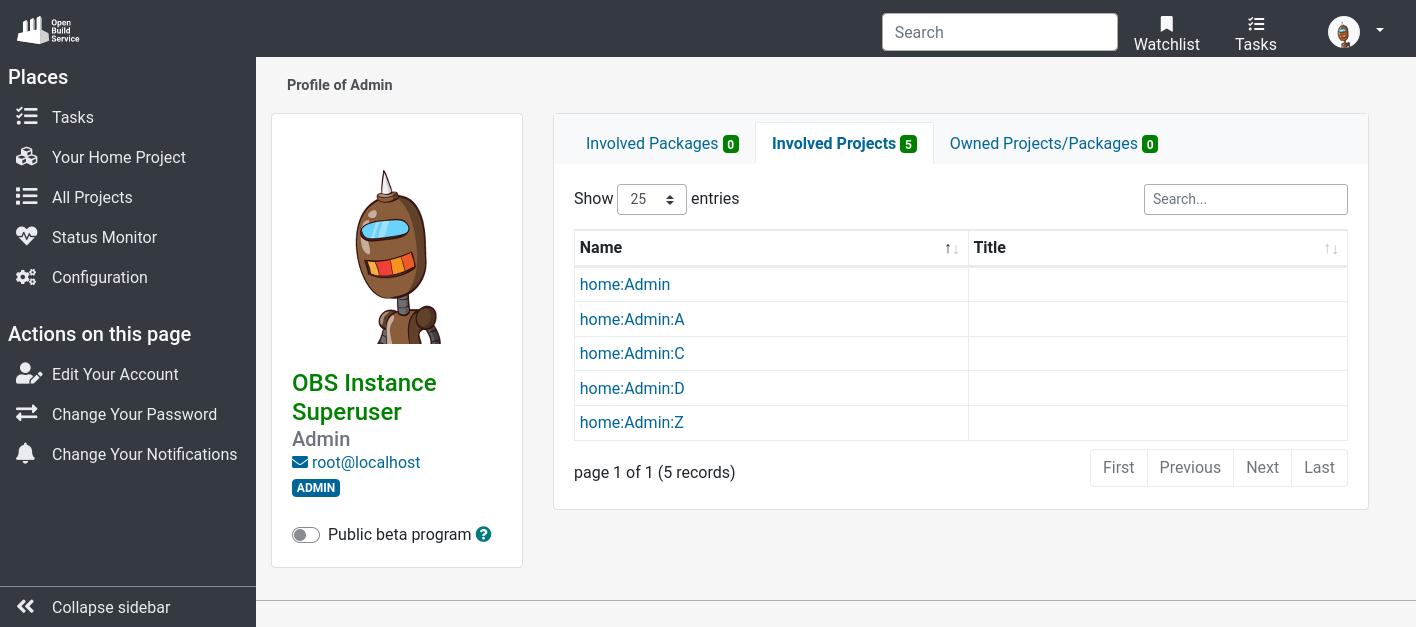Expand the user avatar menu caret
This screenshot has width=1416, height=627.
click(x=1380, y=31)
